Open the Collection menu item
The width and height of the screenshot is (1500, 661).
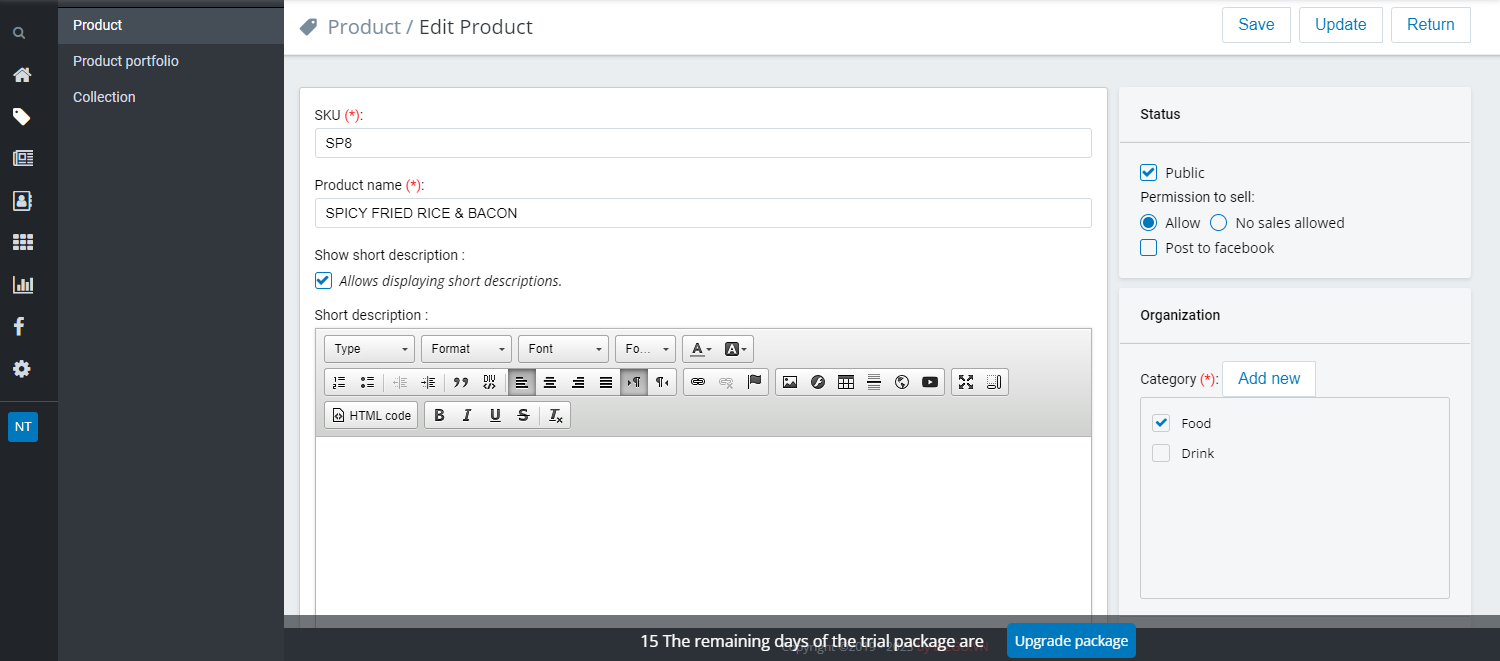pos(171,97)
